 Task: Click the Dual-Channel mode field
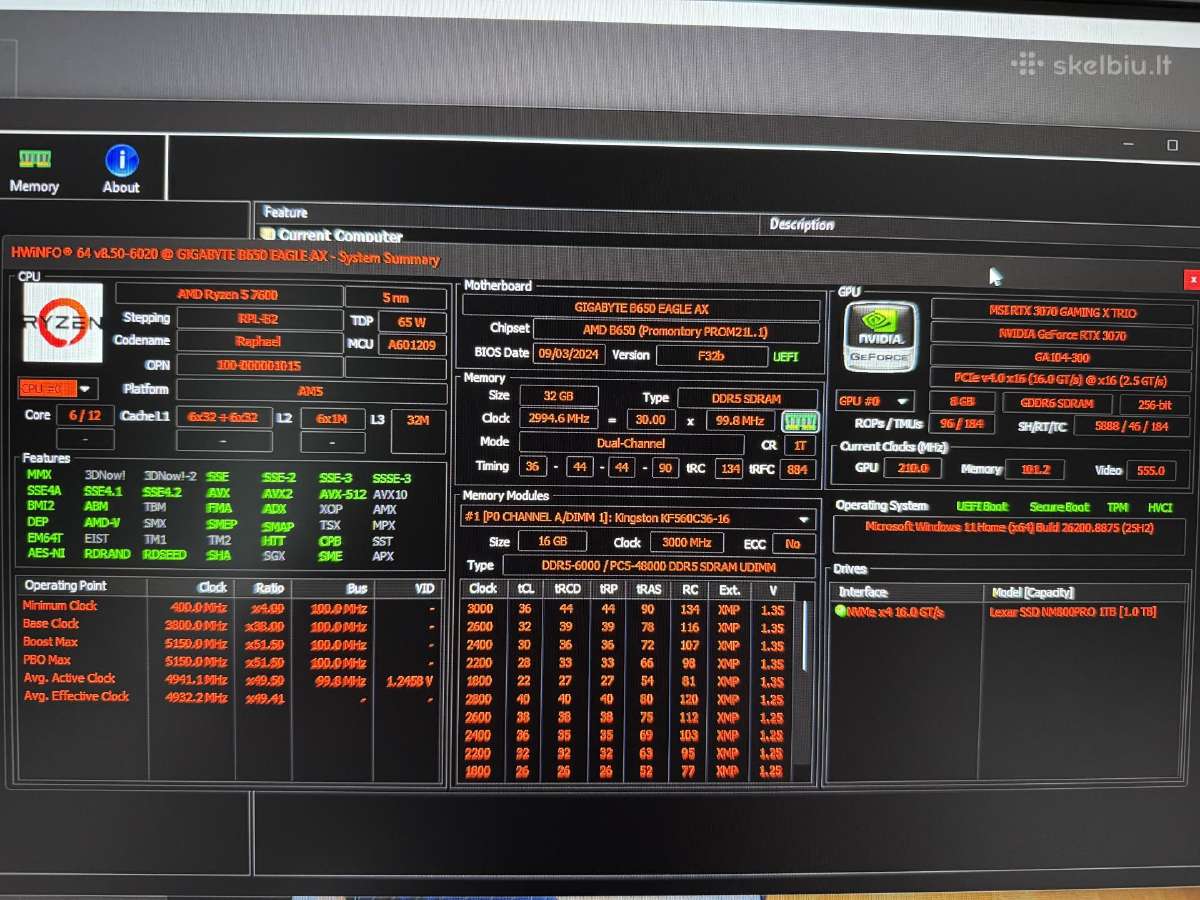click(631, 442)
